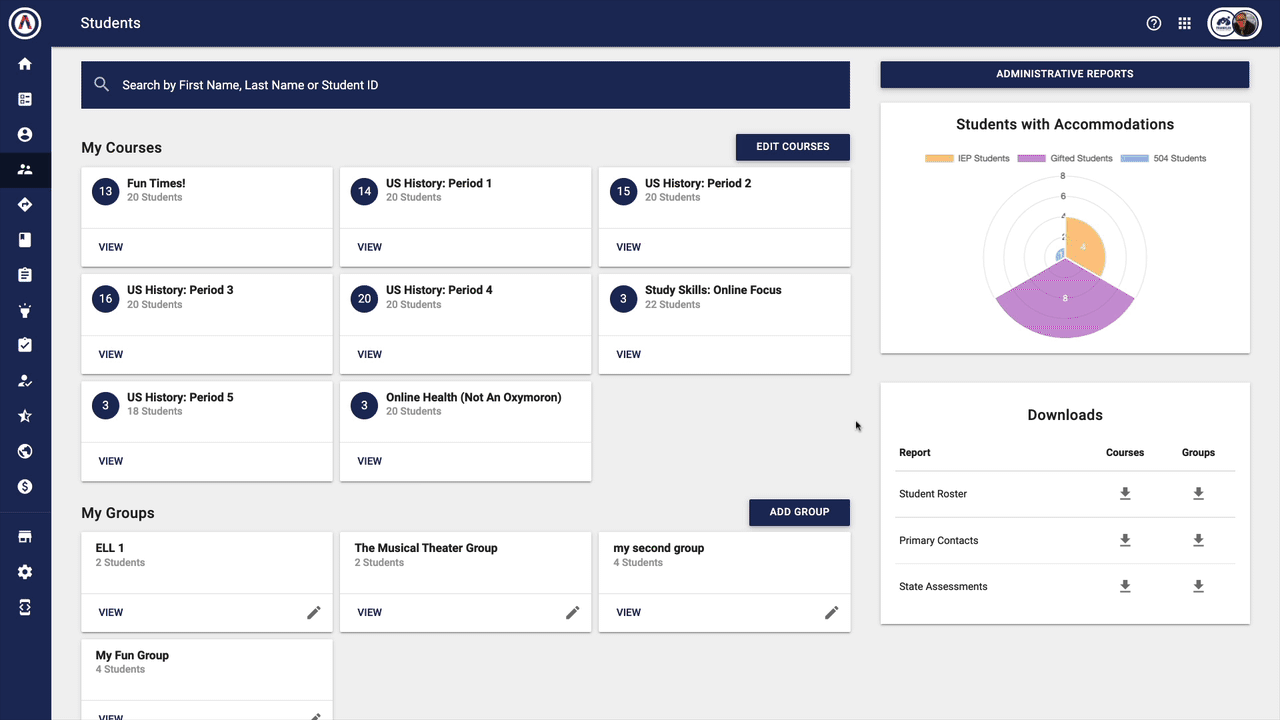Screen dimensions: 1280x720
Task: View US History: Period 1 course
Action: [370, 247]
